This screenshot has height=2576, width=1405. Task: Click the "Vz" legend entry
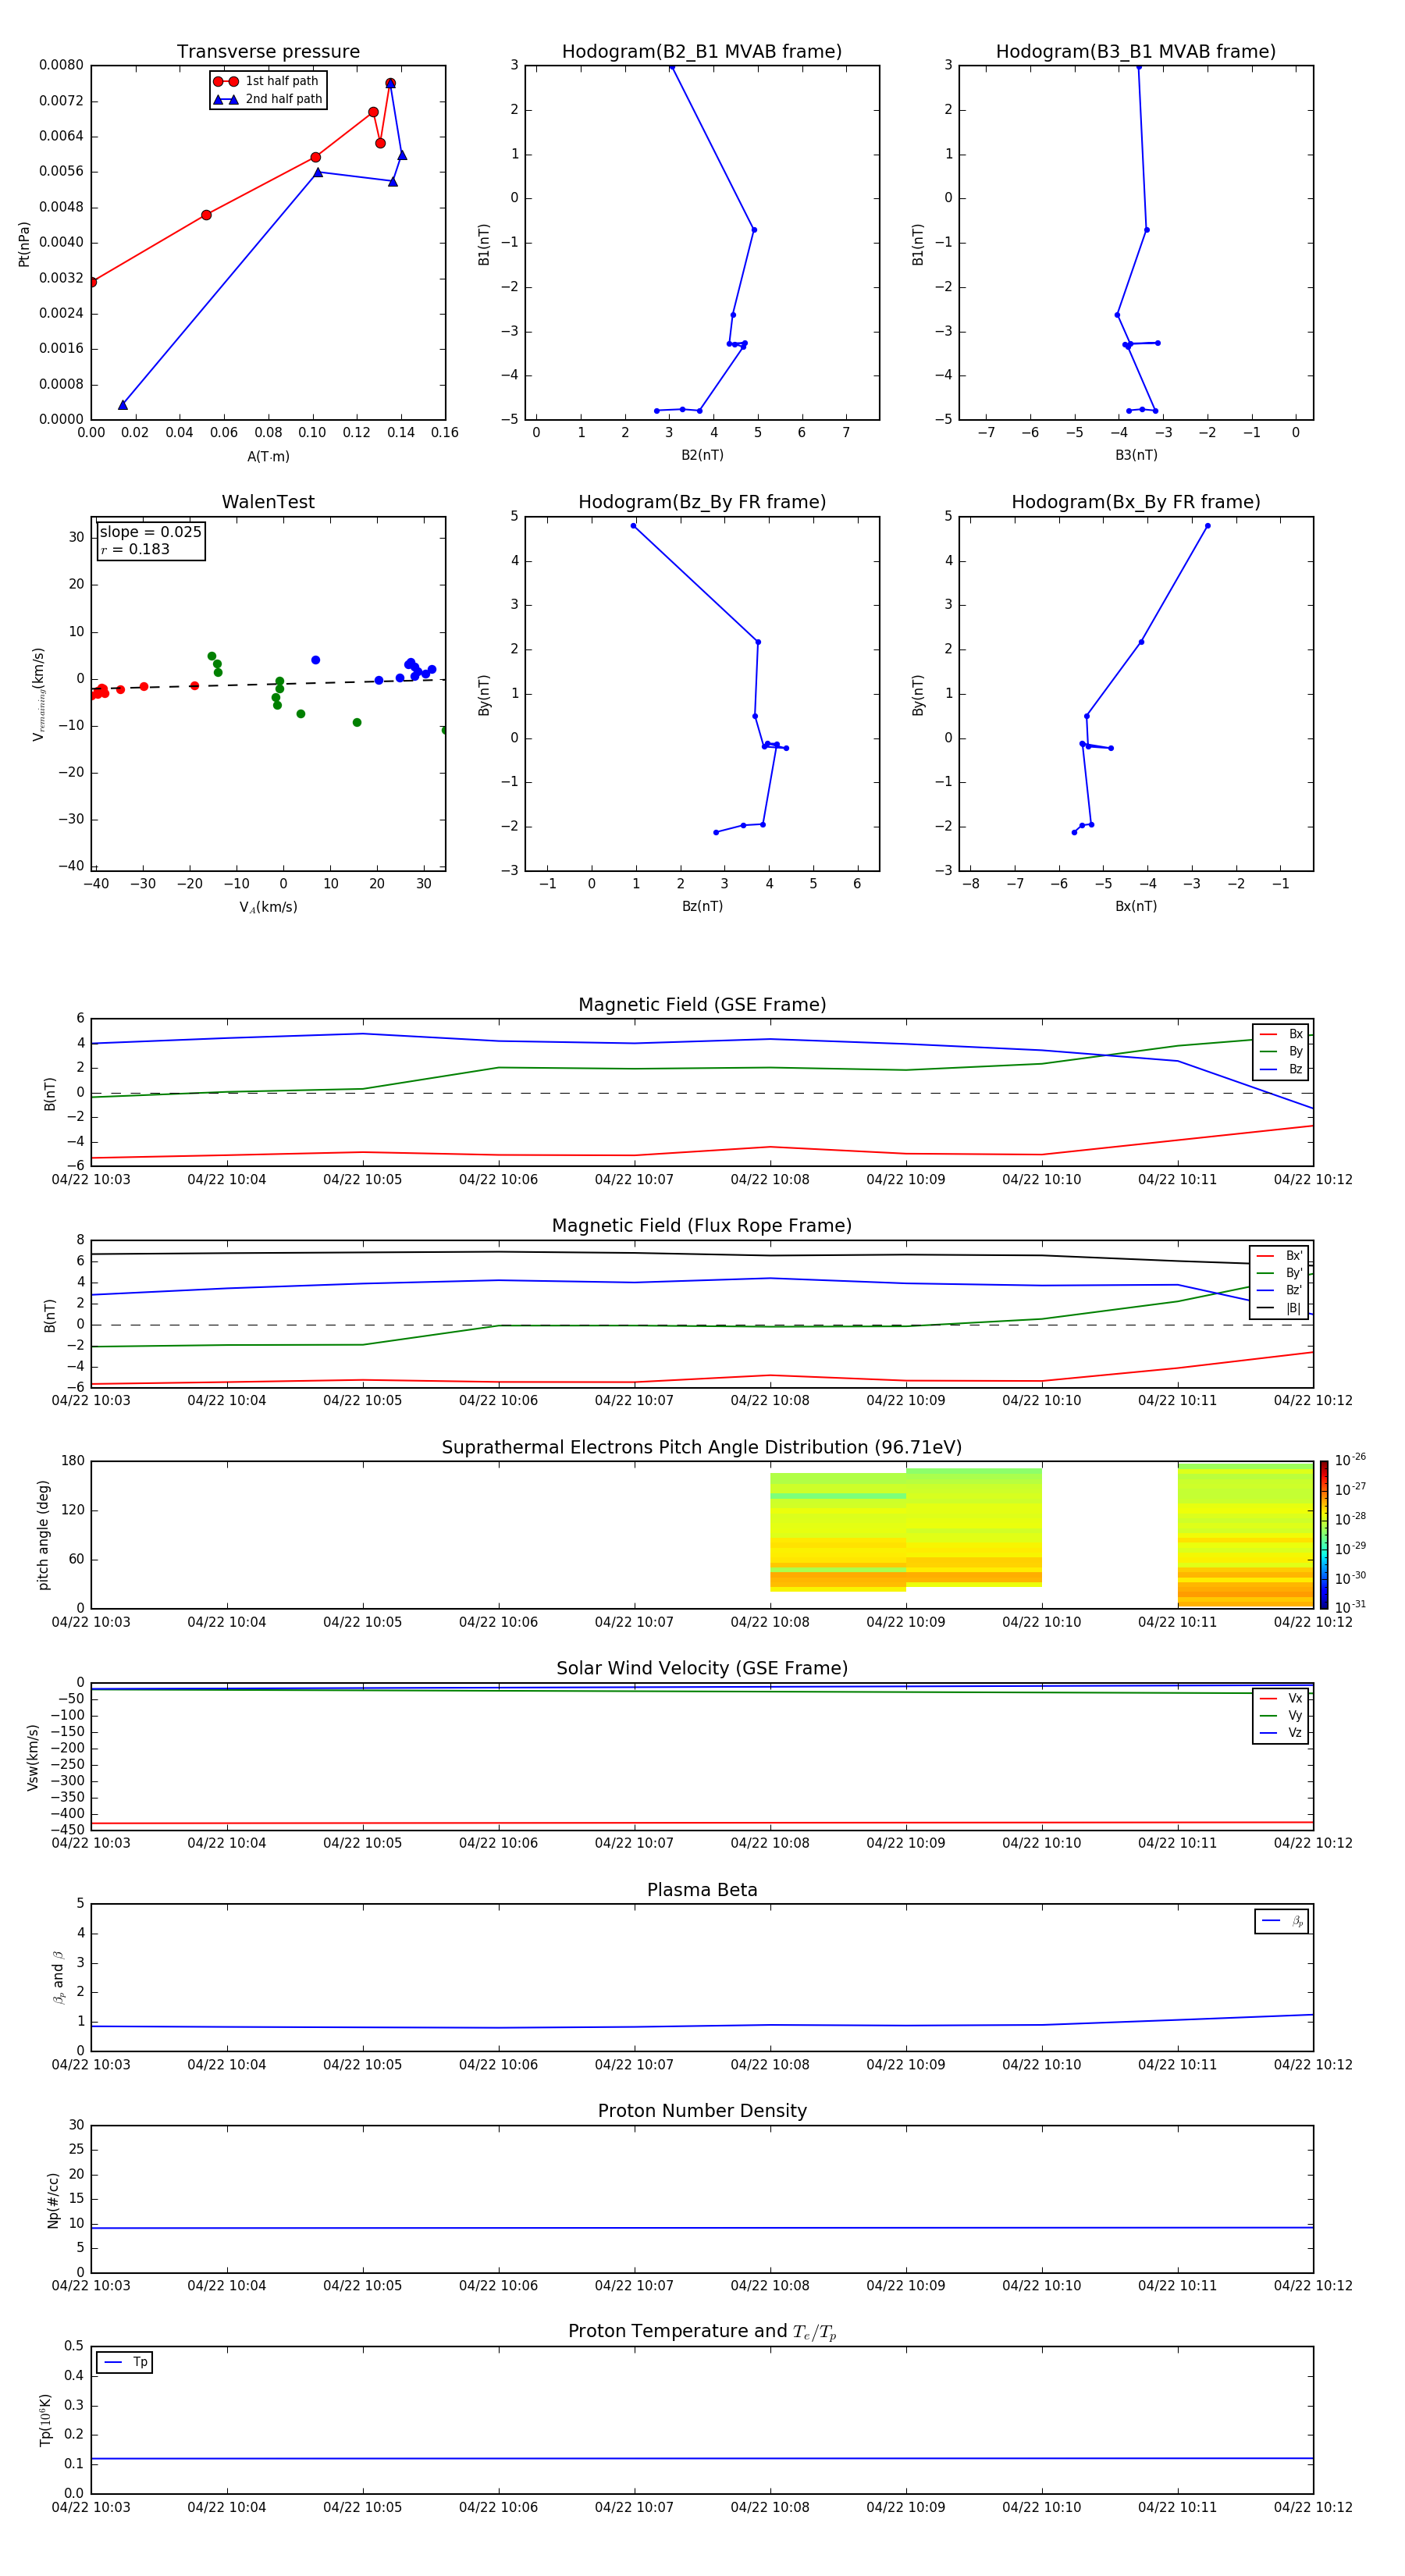1281,1733
